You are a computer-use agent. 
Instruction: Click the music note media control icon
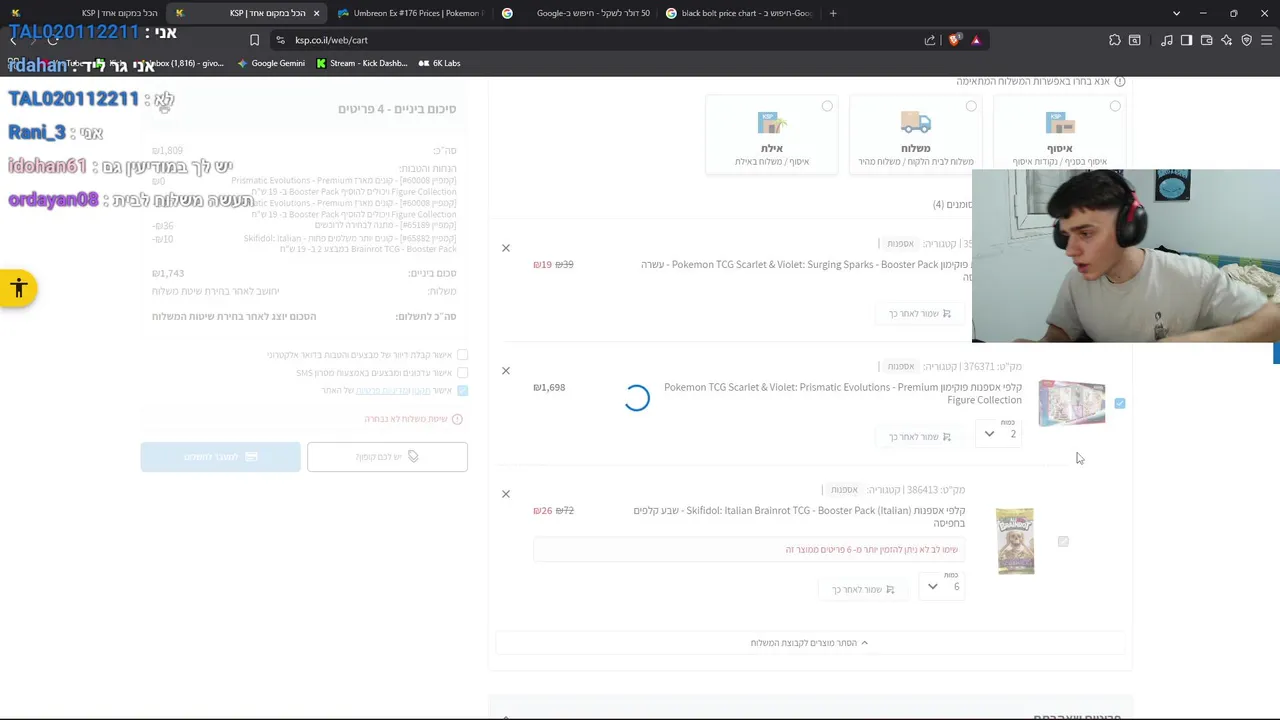(1166, 40)
